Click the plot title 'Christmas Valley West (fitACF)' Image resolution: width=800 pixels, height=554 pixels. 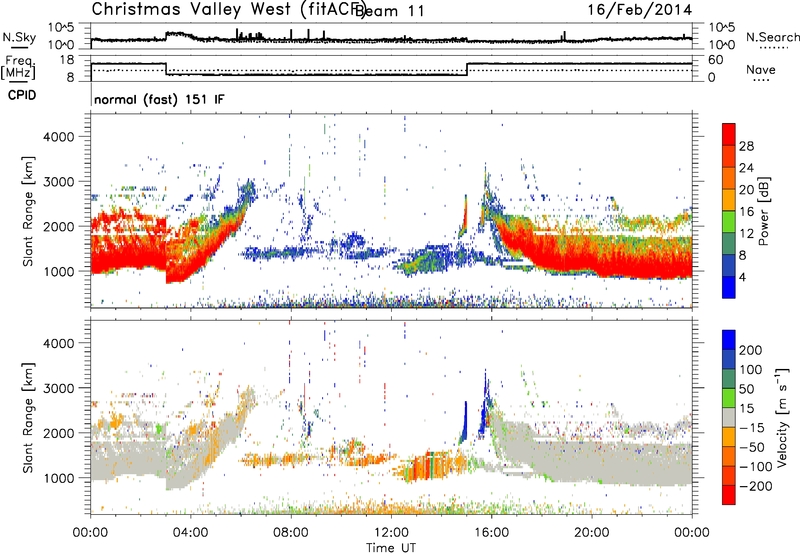click(x=228, y=9)
